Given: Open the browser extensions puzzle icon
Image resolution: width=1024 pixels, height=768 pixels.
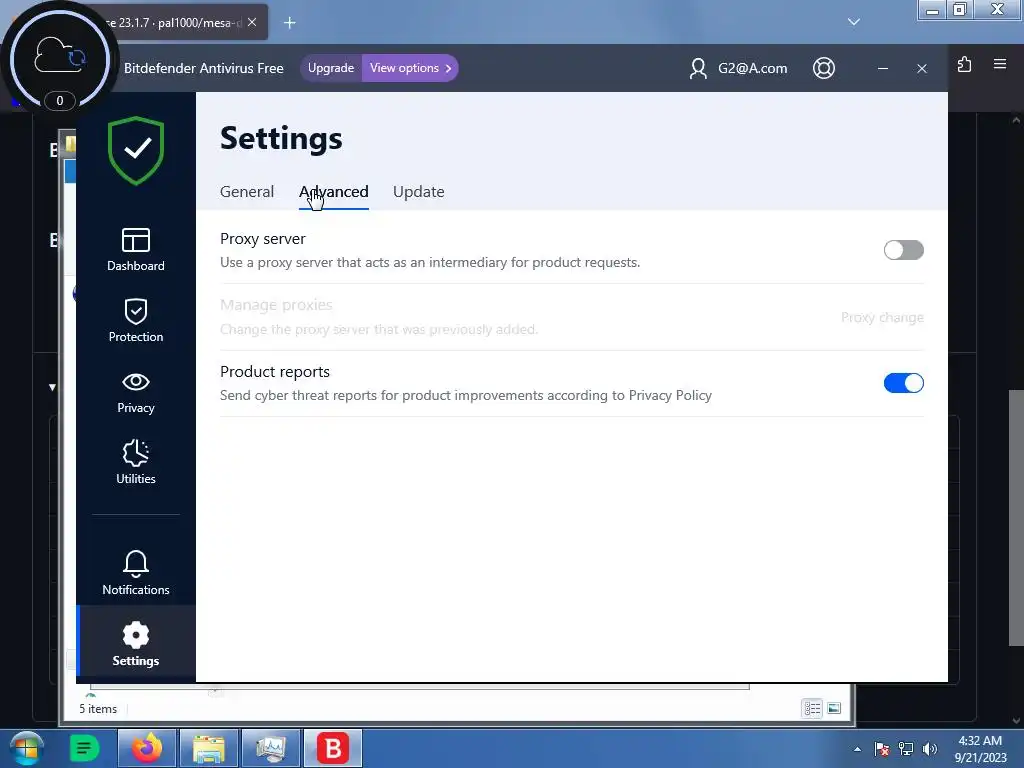Looking at the screenshot, I should click(x=965, y=64).
